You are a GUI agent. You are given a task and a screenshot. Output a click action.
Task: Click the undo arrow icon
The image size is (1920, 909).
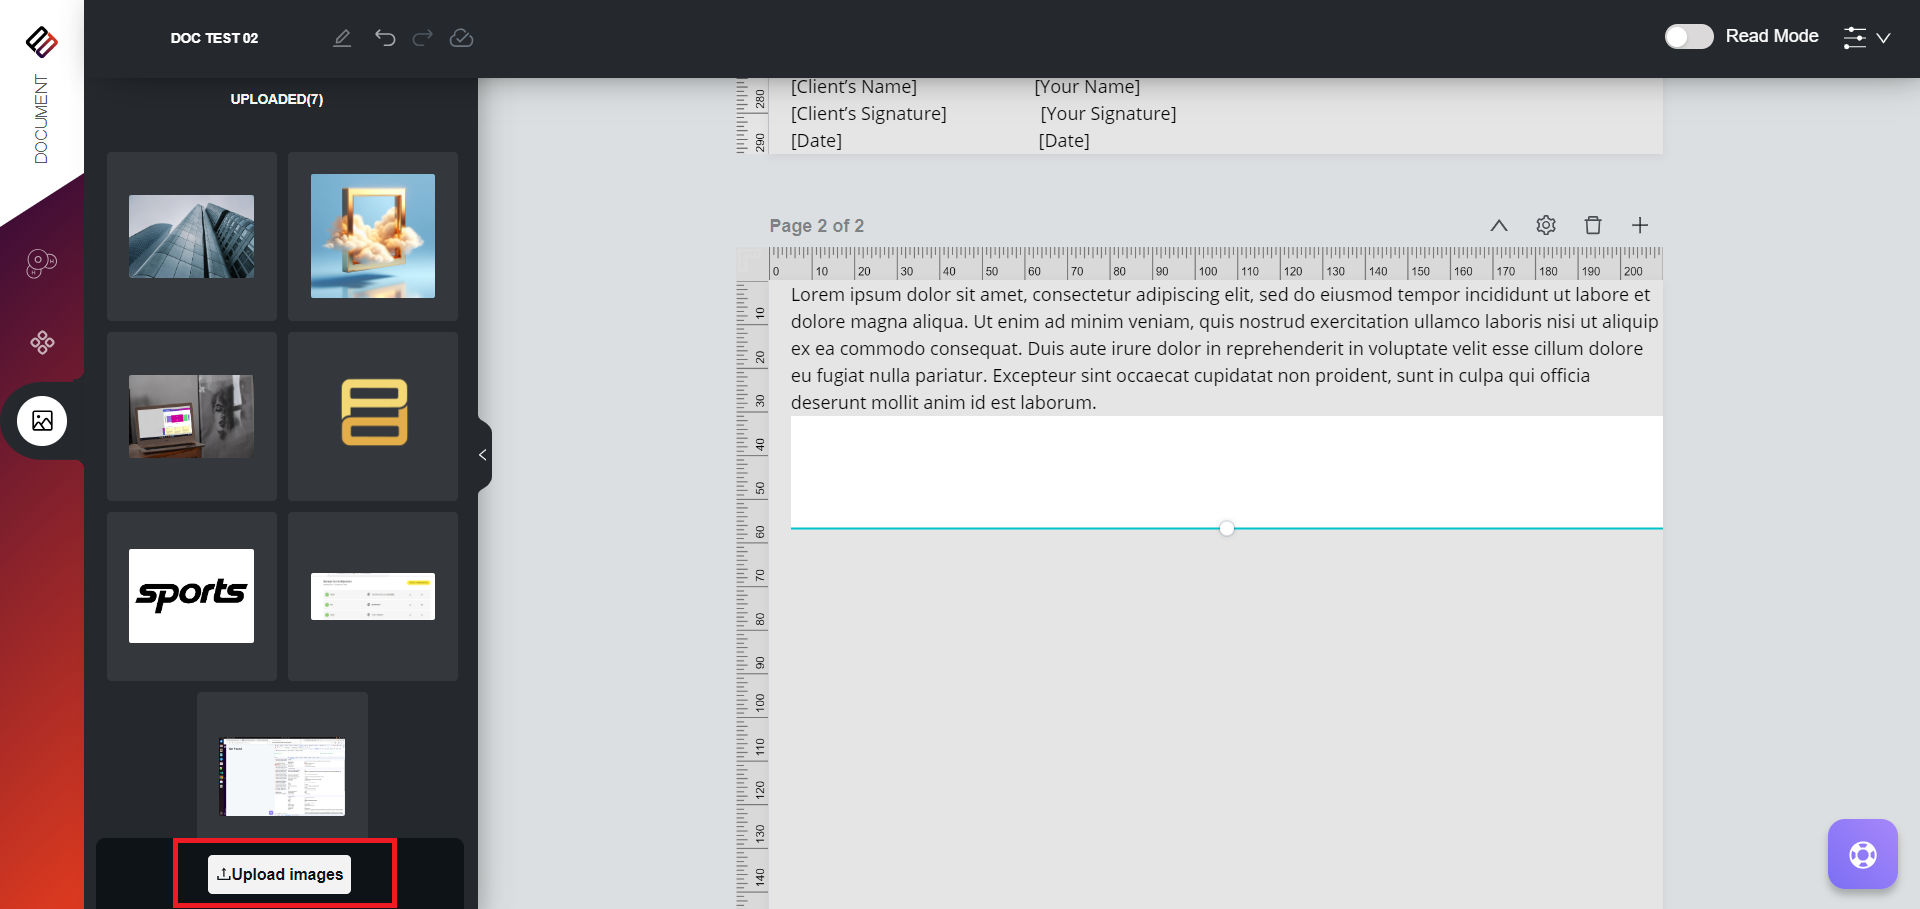[385, 38]
